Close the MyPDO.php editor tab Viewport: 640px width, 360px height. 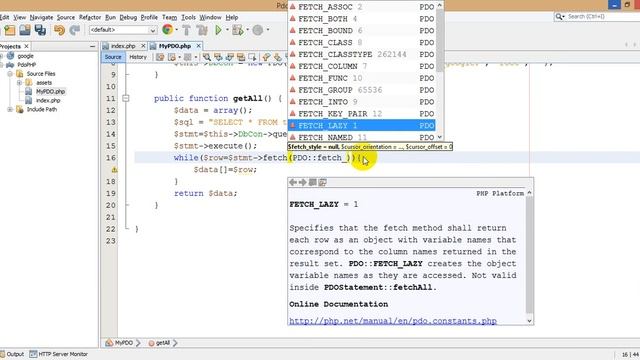click(x=198, y=46)
